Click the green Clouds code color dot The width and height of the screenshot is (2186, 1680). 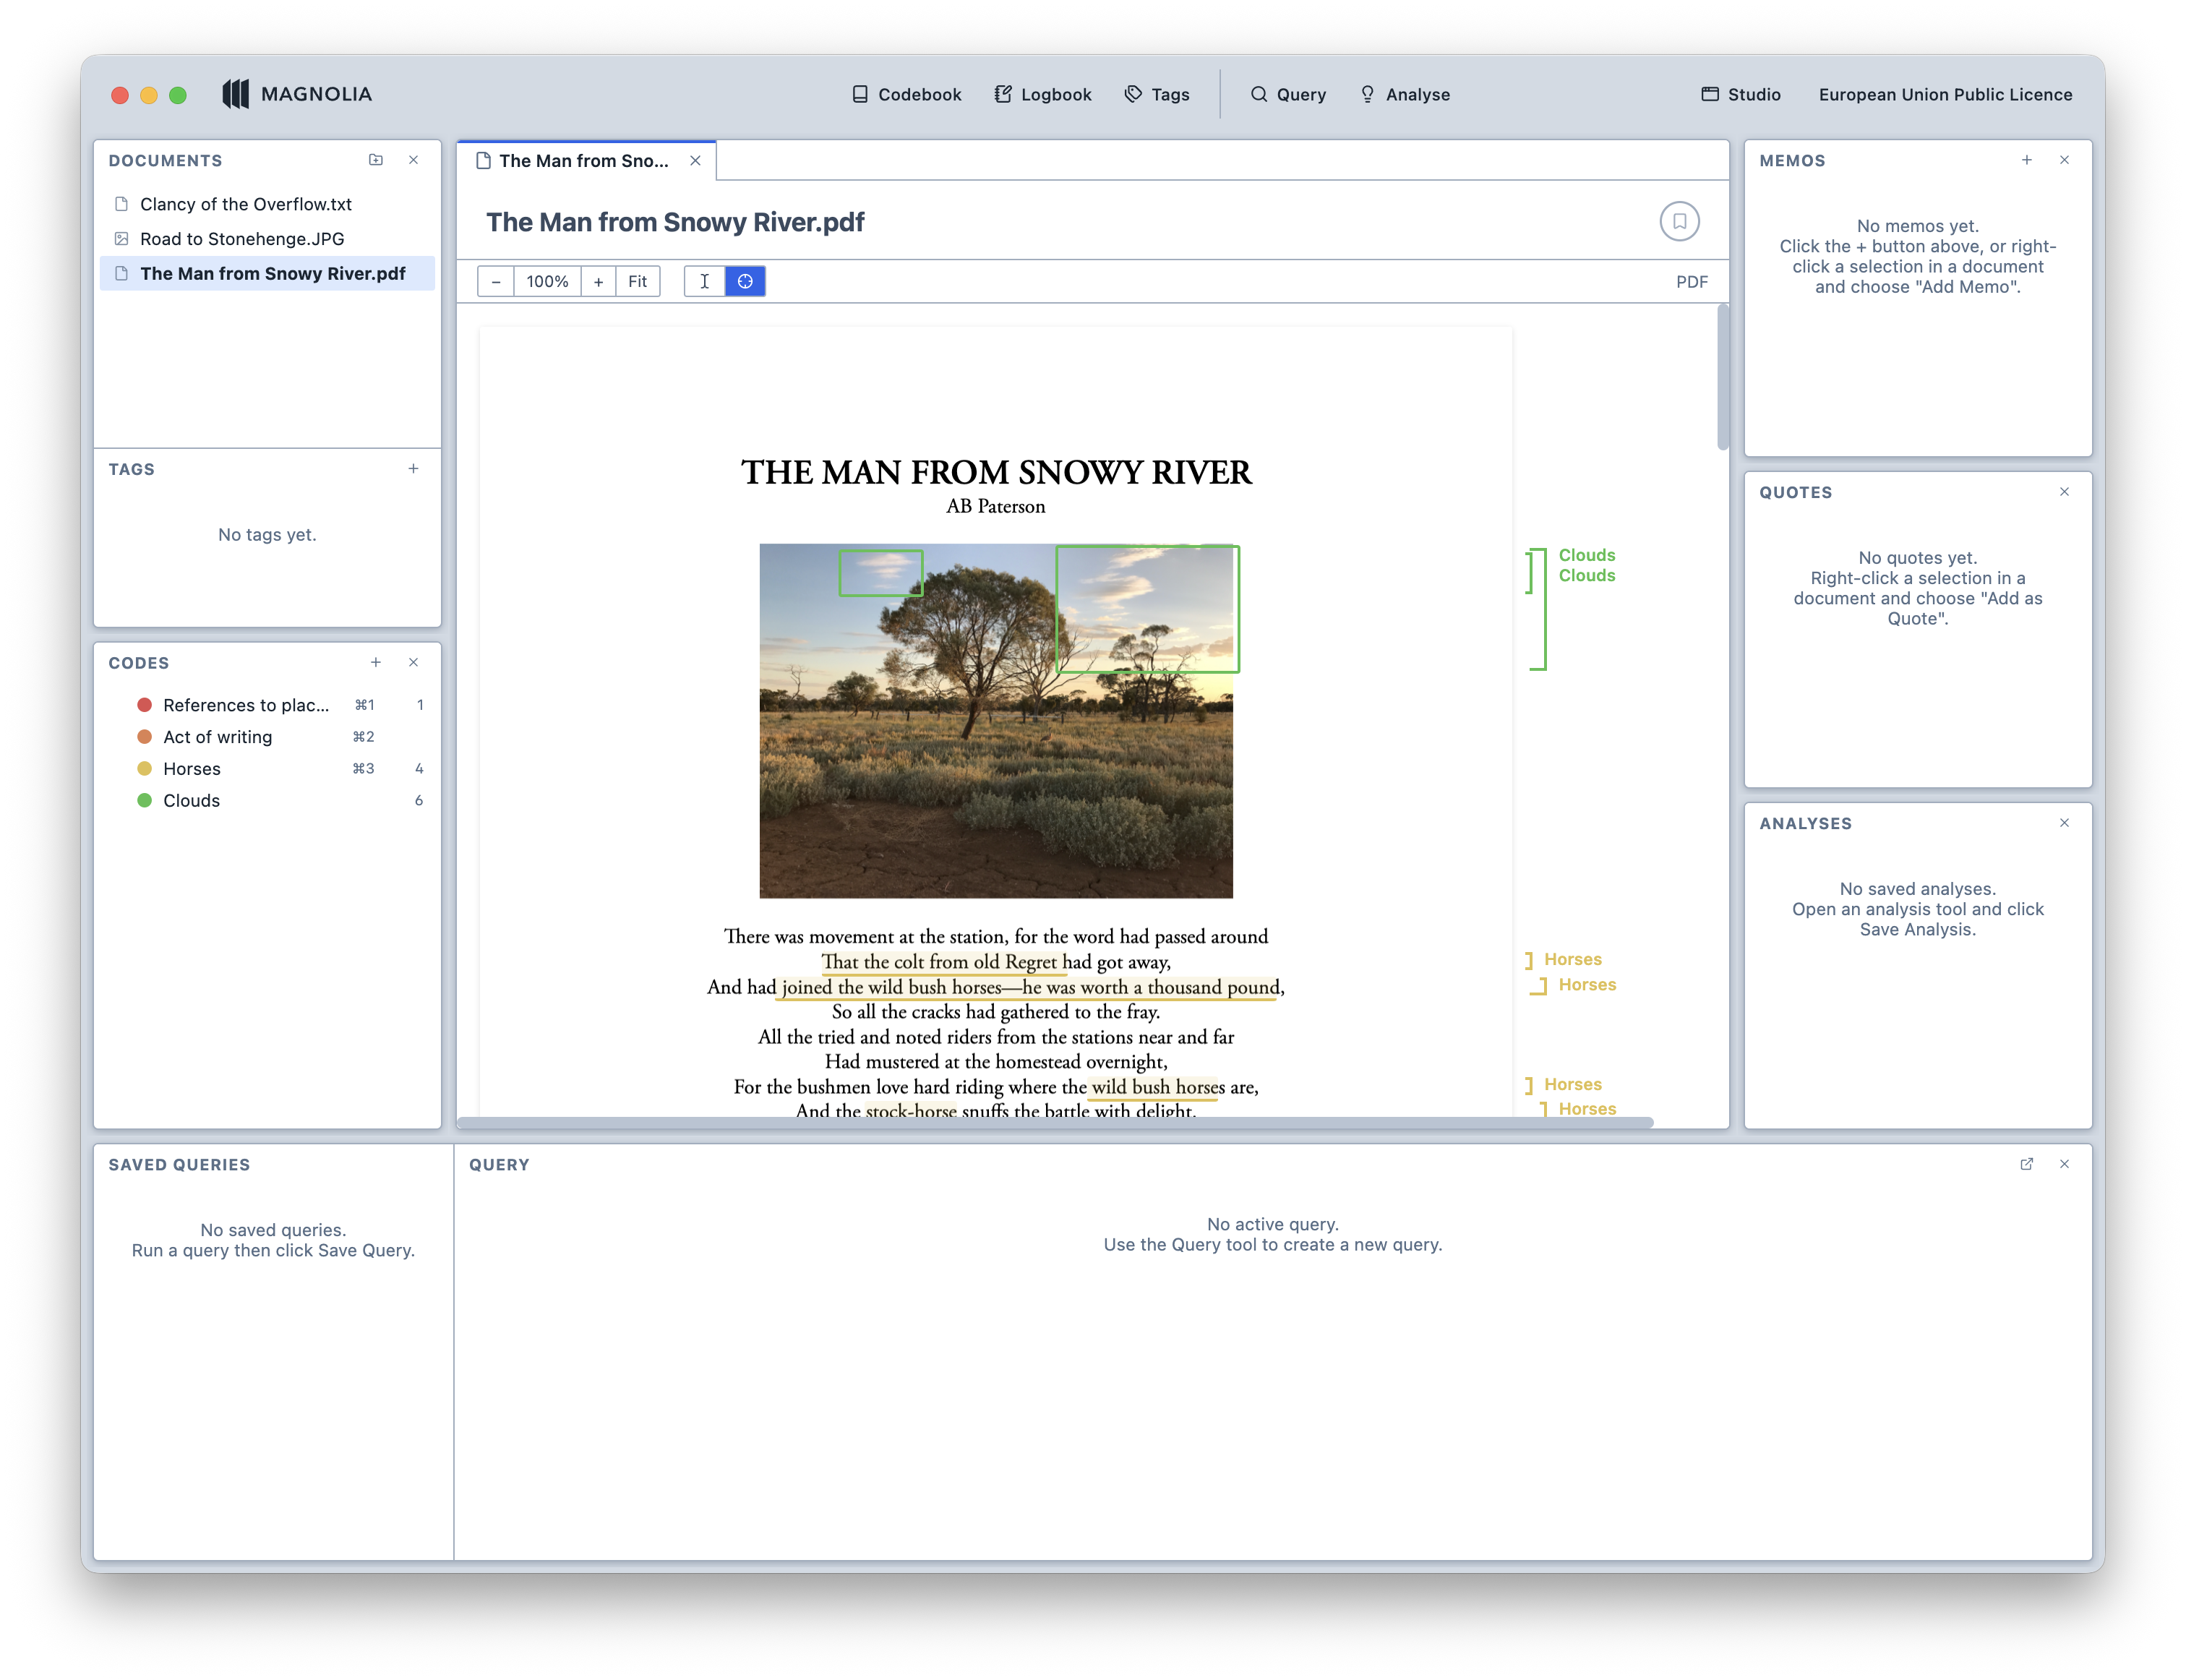[x=144, y=801]
